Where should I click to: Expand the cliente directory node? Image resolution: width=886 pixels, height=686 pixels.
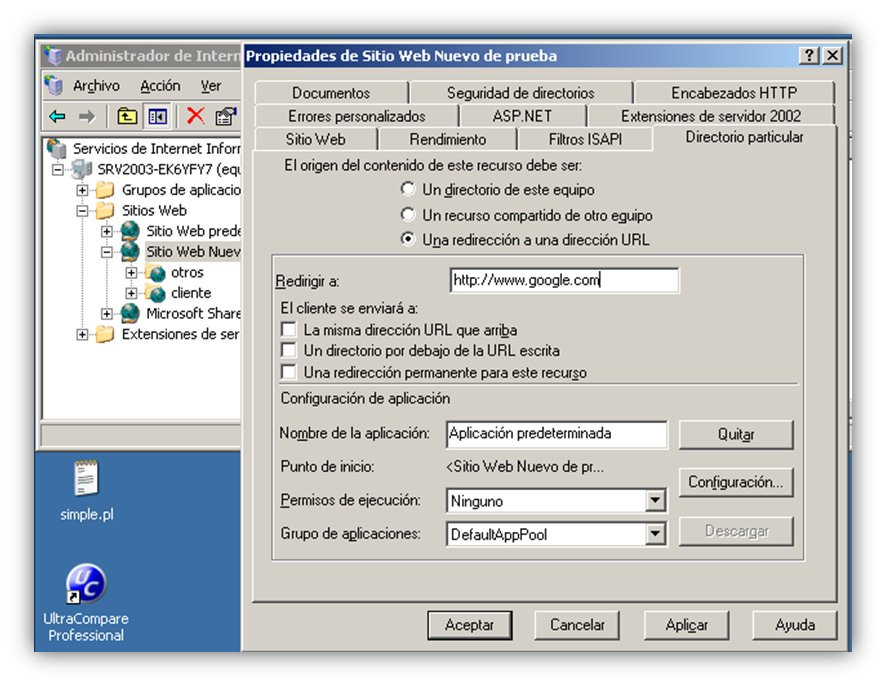pyautogui.click(x=131, y=293)
